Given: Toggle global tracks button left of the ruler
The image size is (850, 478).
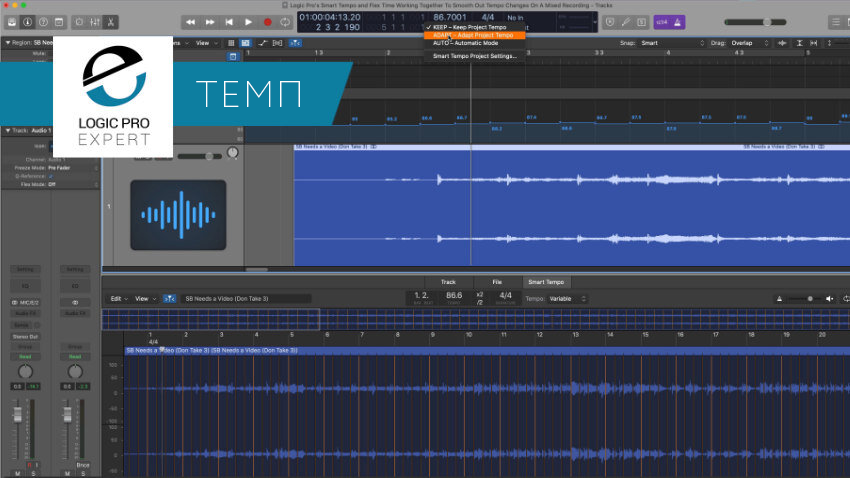Looking at the screenshot, I should point(233,56).
